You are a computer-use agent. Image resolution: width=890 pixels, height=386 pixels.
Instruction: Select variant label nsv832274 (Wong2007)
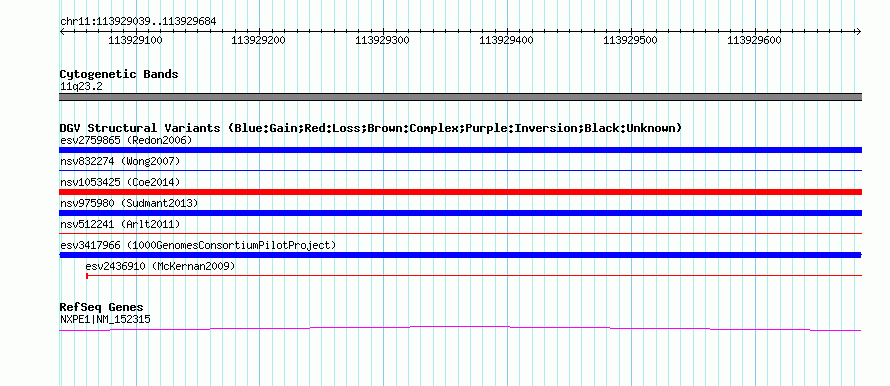(x=120, y=161)
